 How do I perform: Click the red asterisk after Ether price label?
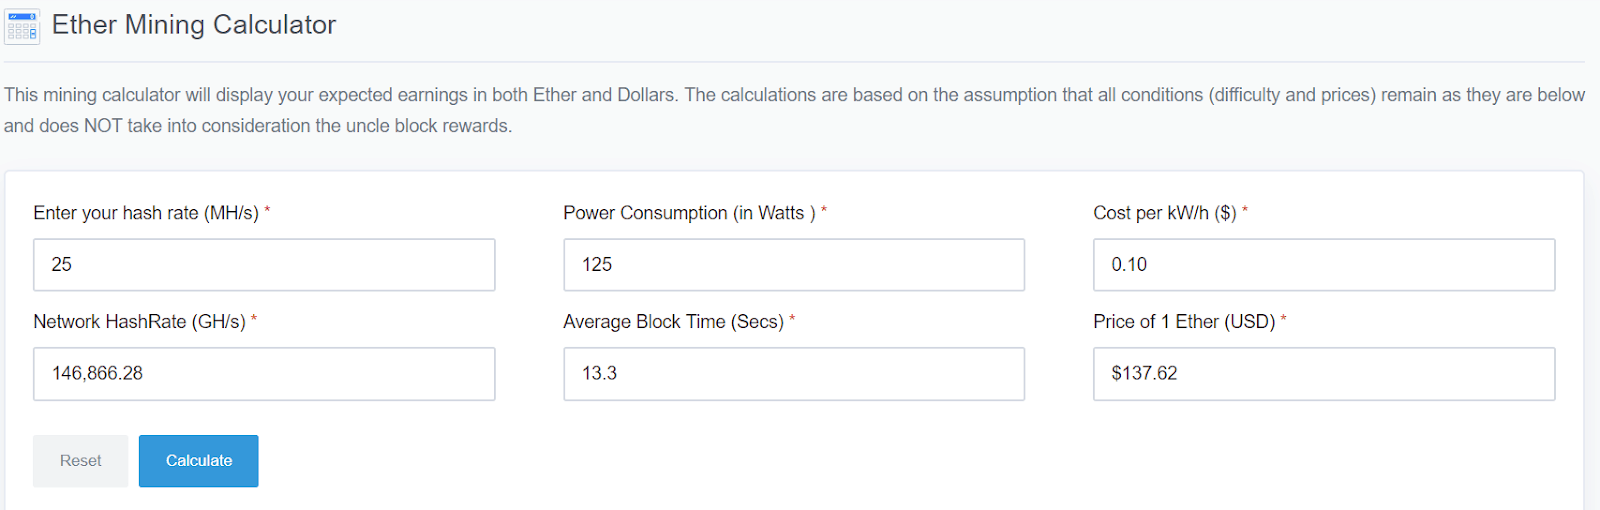pos(1284,320)
